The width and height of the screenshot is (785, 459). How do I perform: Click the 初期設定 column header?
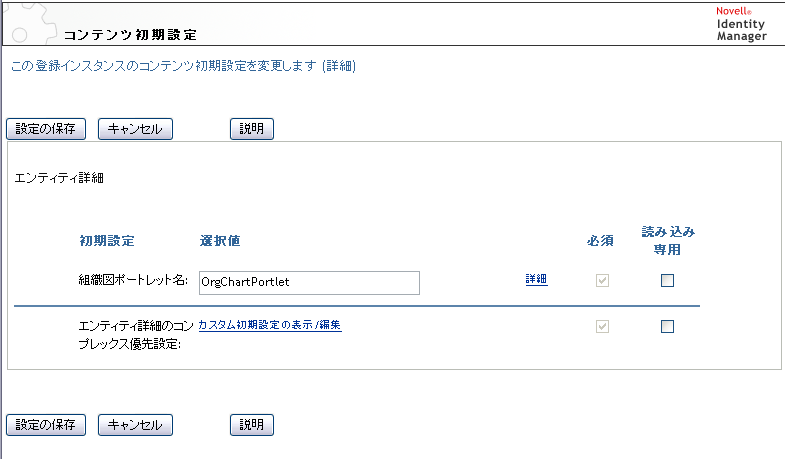tap(107, 241)
